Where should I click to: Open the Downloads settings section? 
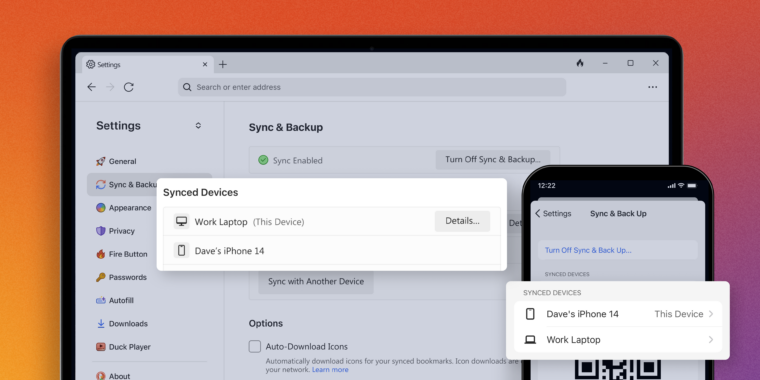tap(122, 324)
